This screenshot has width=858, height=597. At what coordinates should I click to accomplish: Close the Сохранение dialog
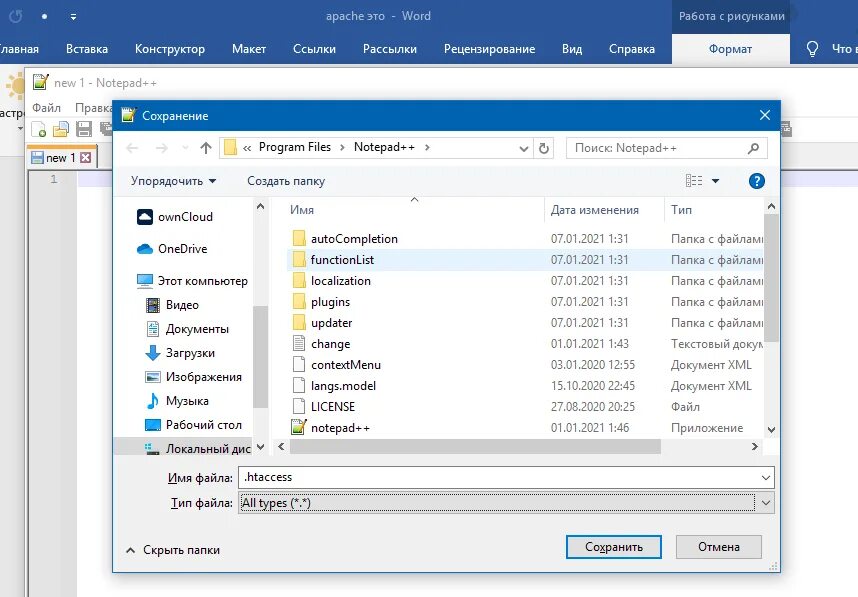point(764,115)
